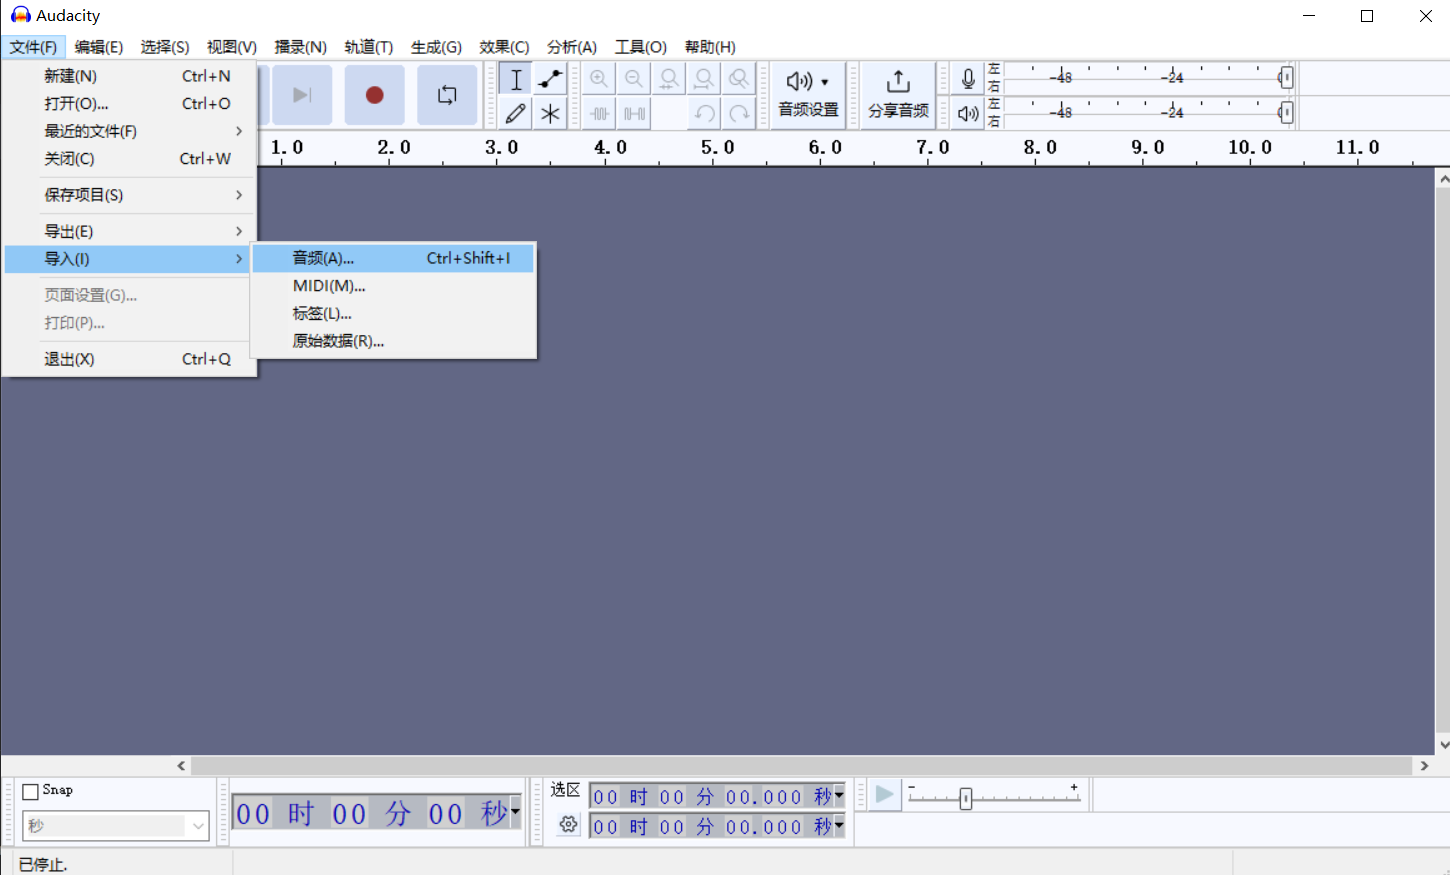
Task: Open the 效果(C) effects menu
Action: coord(504,47)
